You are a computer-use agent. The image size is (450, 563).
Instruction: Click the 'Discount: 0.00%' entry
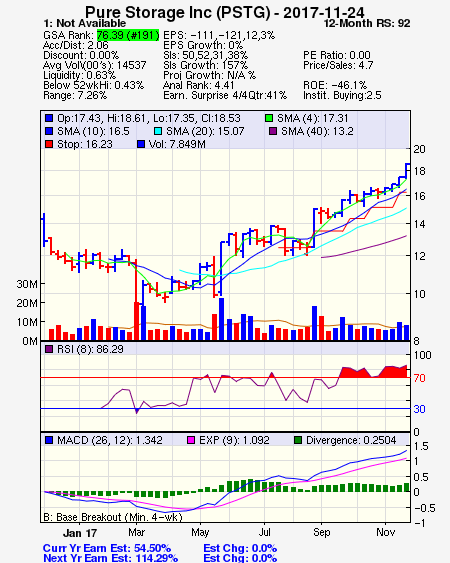81,55
